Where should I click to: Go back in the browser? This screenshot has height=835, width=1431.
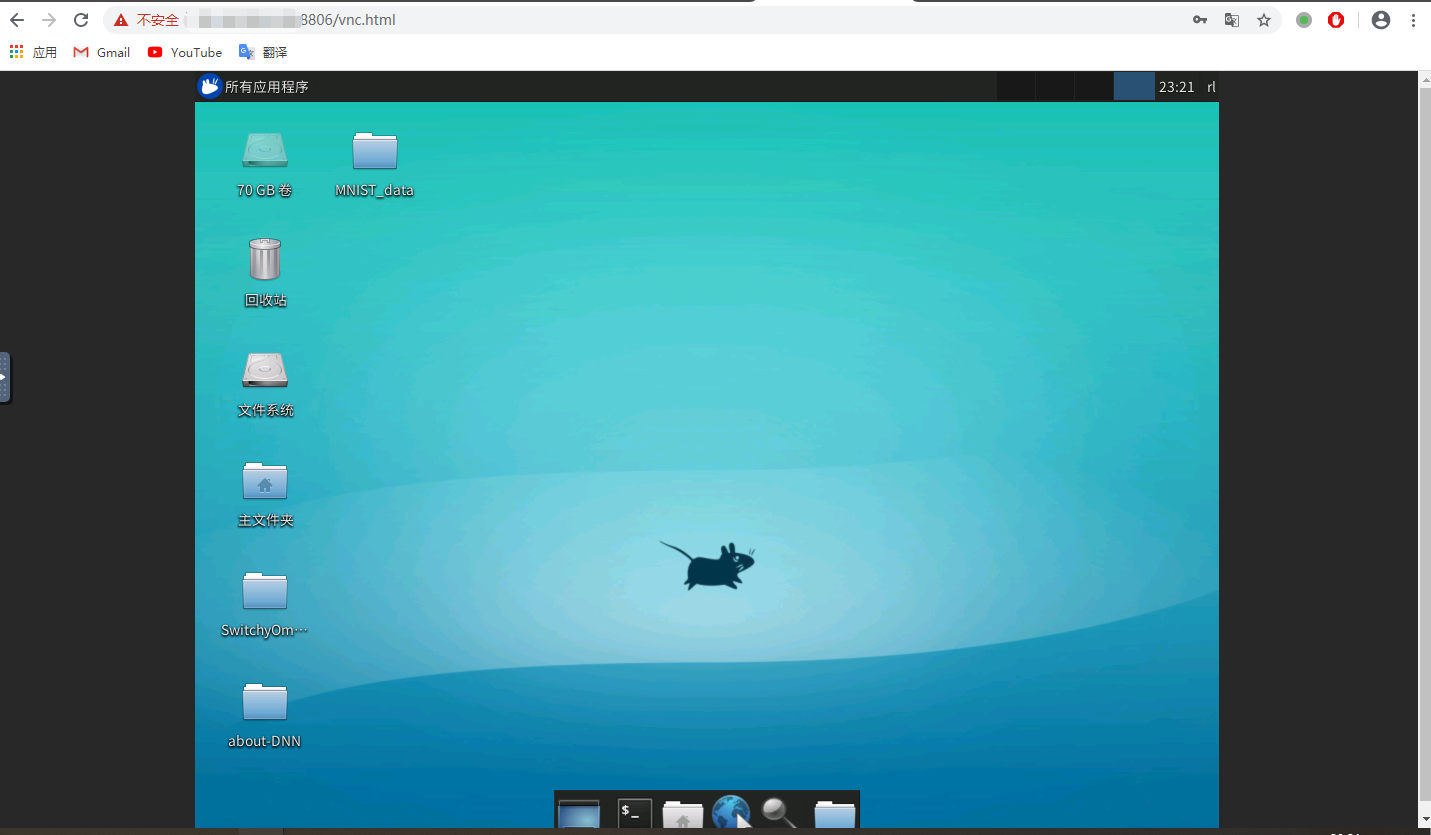click(17, 20)
